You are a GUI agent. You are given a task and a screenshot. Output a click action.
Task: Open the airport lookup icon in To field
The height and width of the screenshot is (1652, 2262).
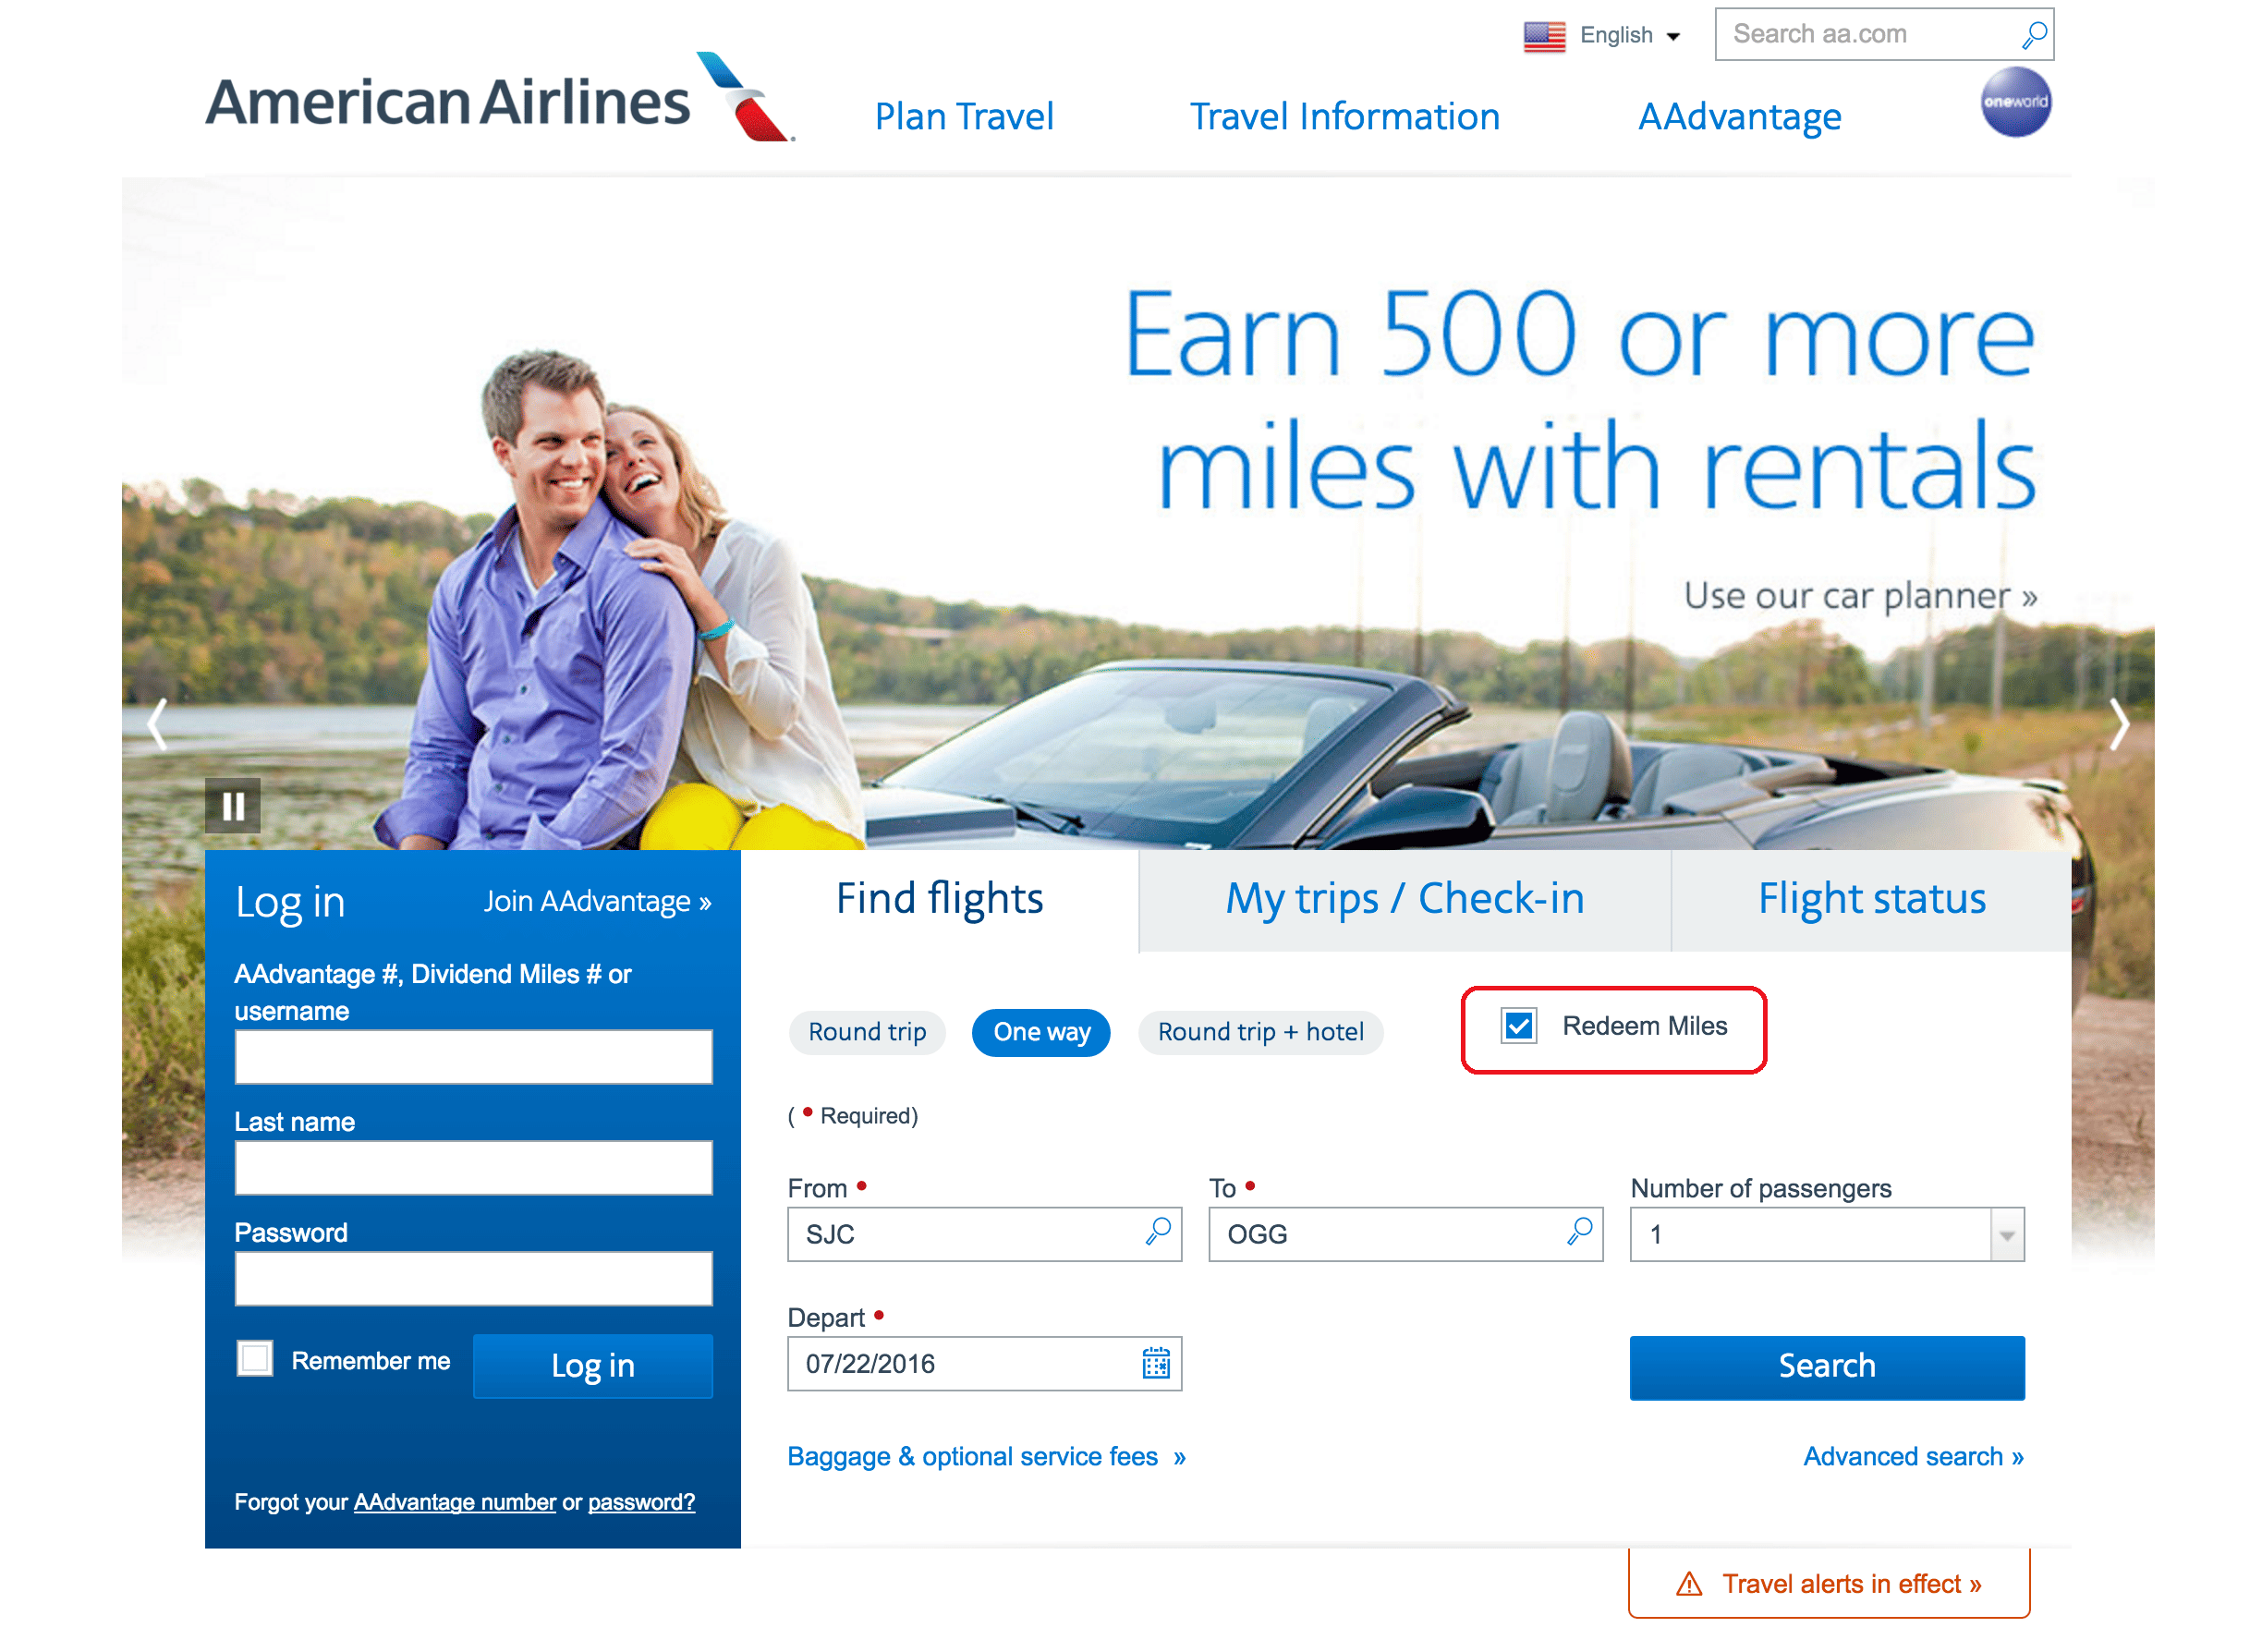[1580, 1232]
